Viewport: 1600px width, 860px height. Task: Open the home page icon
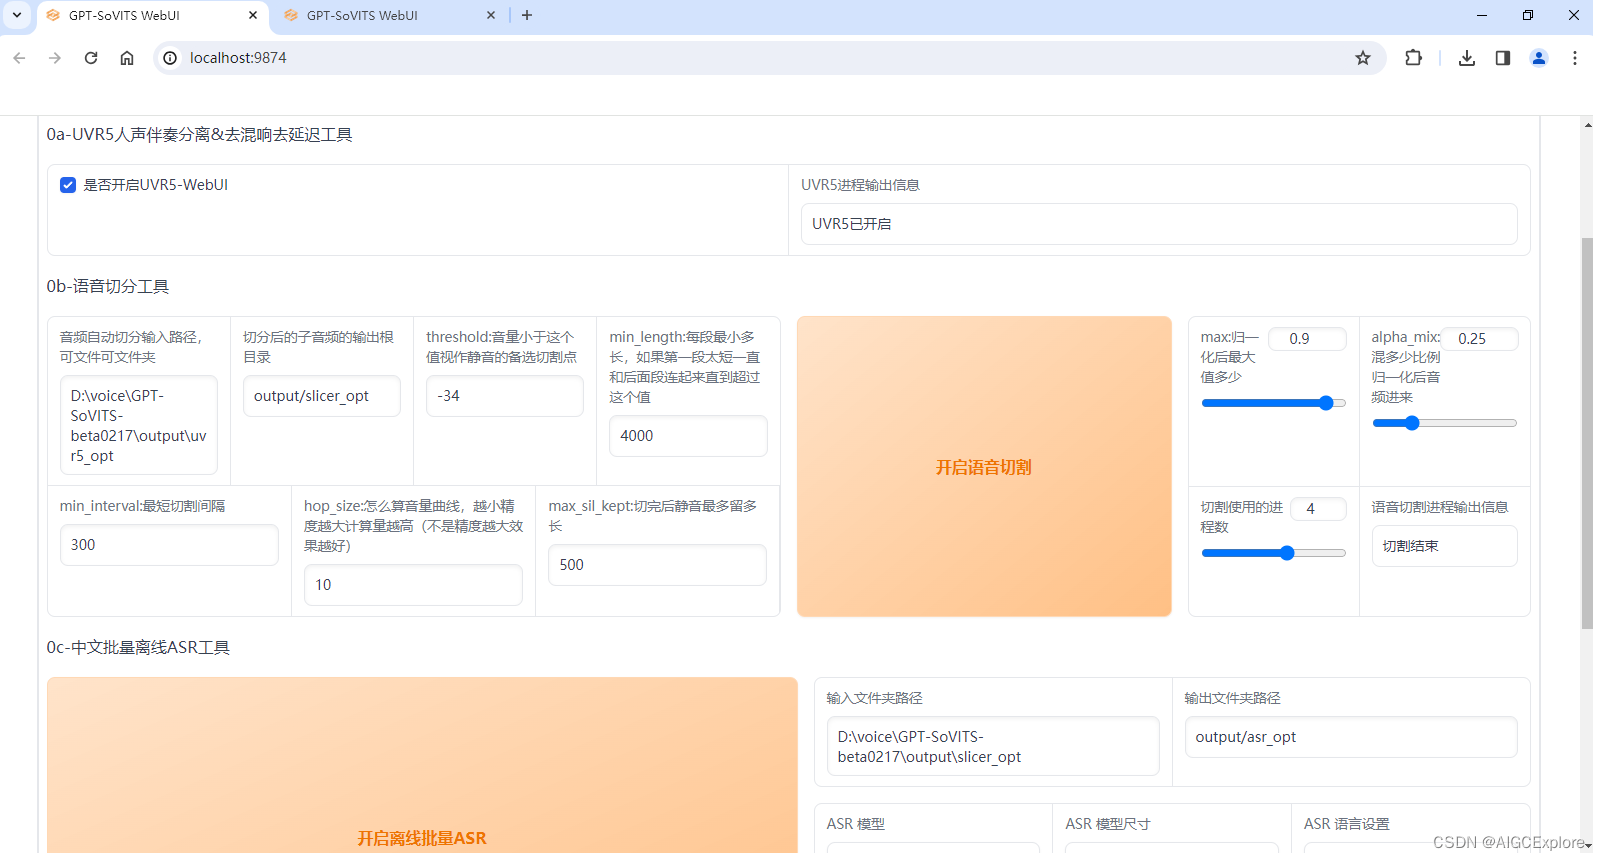[127, 58]
